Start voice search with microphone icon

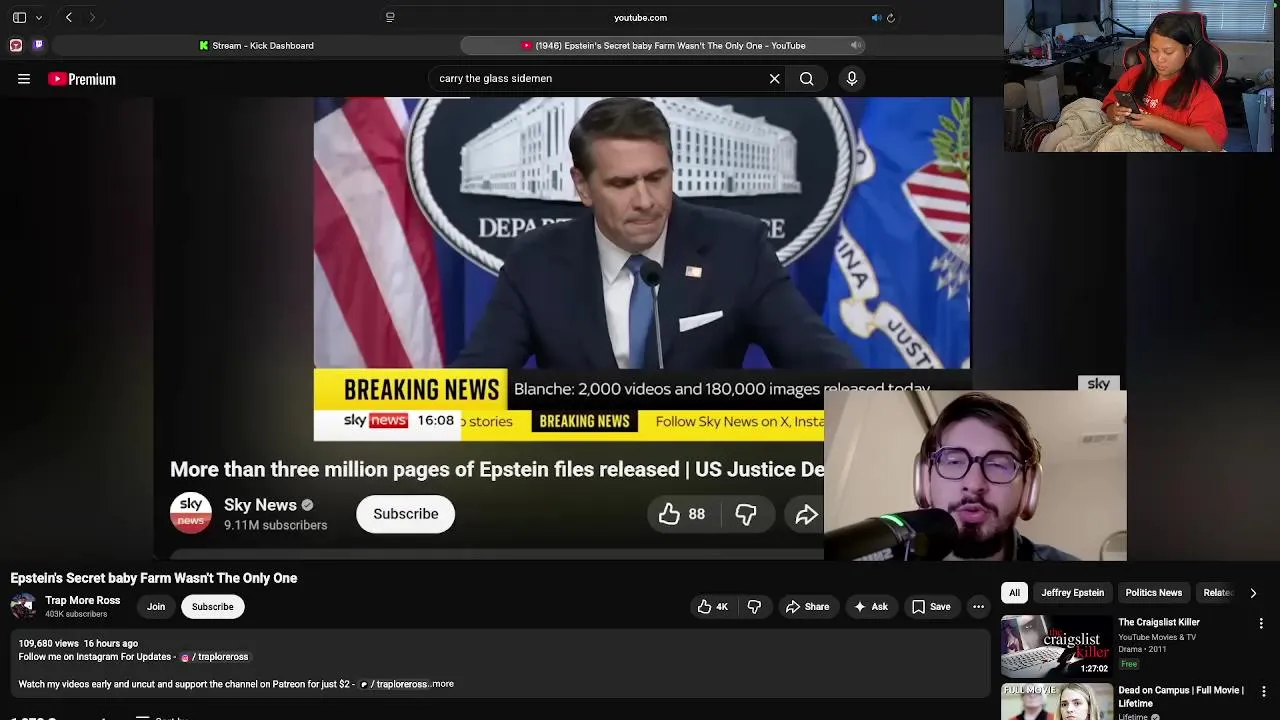pos(851,78)
